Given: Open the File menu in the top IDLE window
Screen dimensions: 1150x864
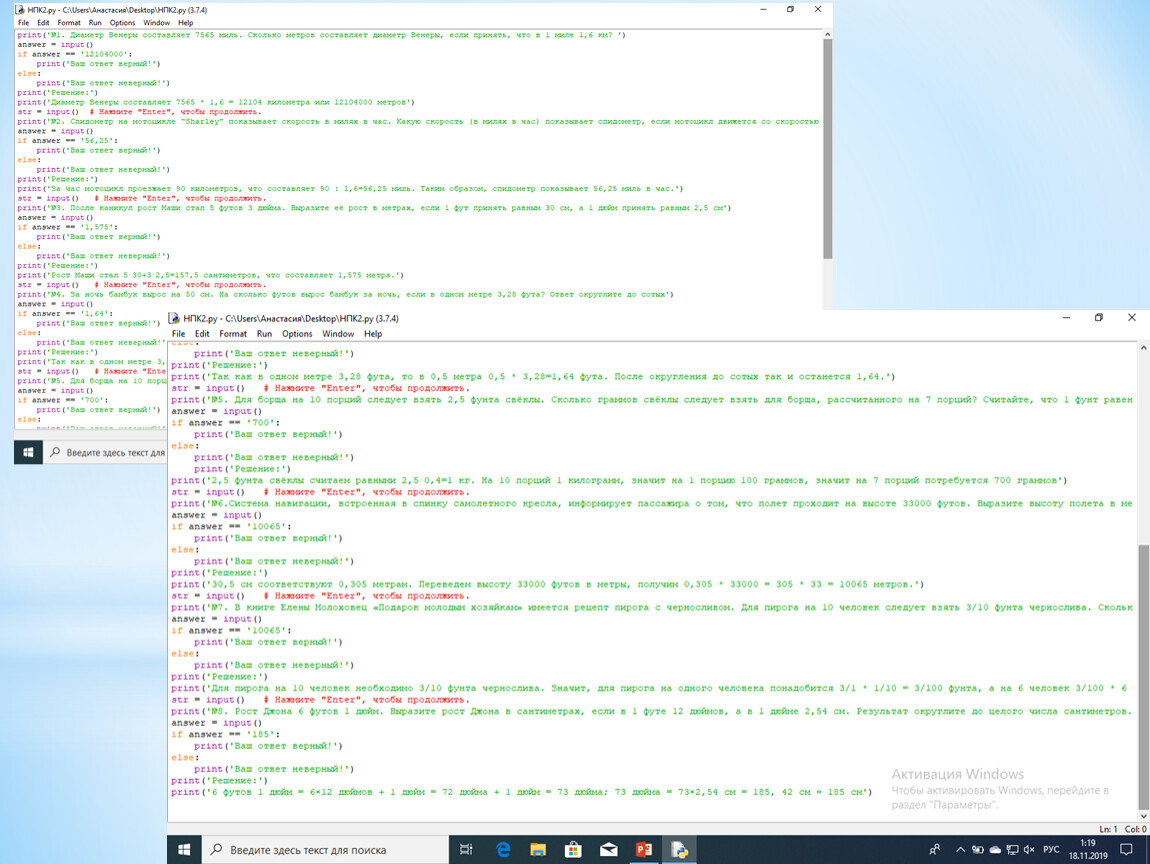Looking at the screenshot, I should pyautogui.click(x=23, y=22).
